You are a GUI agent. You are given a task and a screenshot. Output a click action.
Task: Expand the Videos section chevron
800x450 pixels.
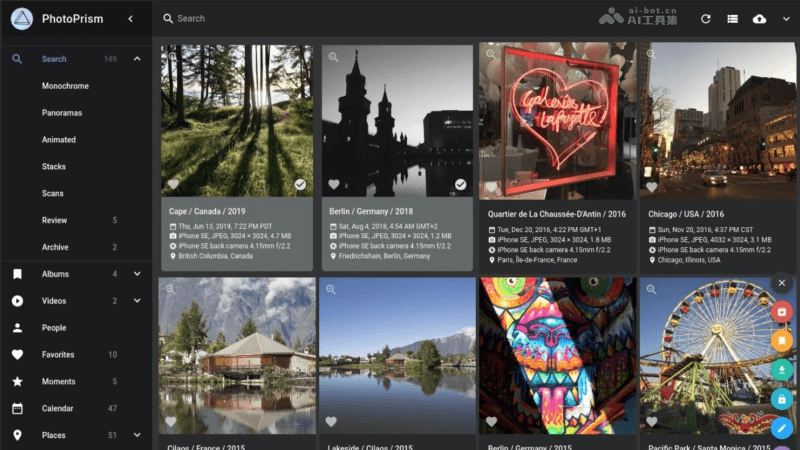[137, 301]
